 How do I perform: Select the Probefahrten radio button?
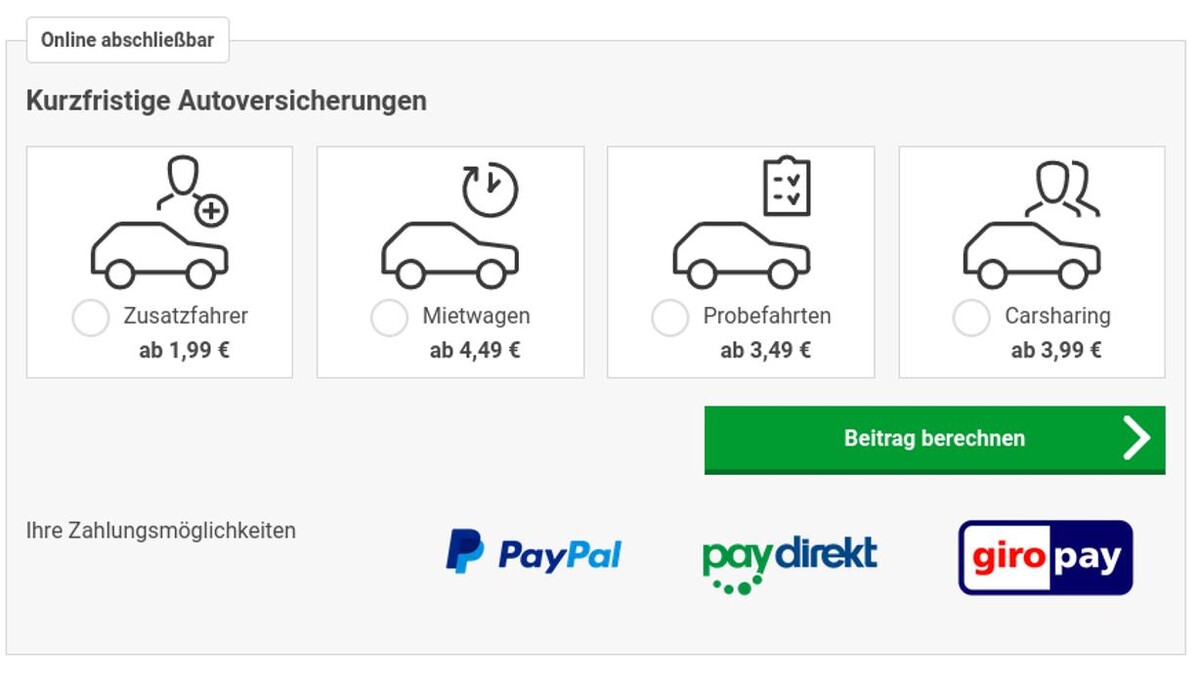[670, 317]
